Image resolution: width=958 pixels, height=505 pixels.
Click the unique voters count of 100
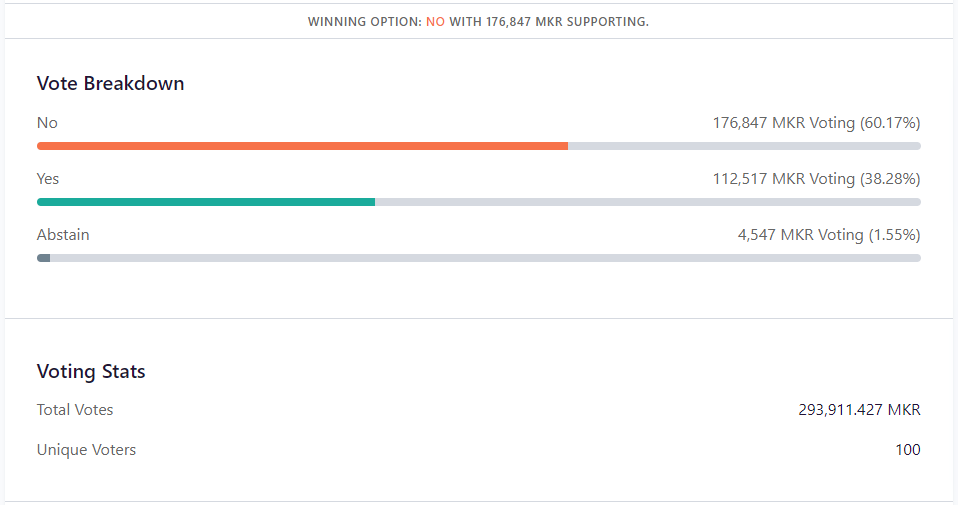point(907,450)
